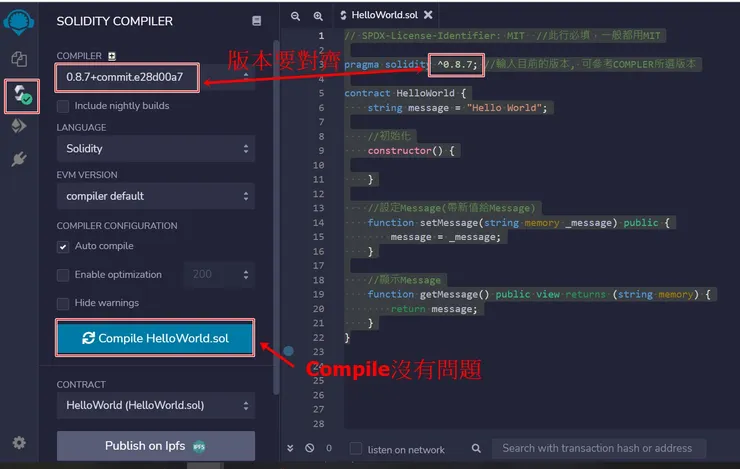The image size is (740, 469).
Task: Zoom in the editor font
Action: [x=318, y=16]
